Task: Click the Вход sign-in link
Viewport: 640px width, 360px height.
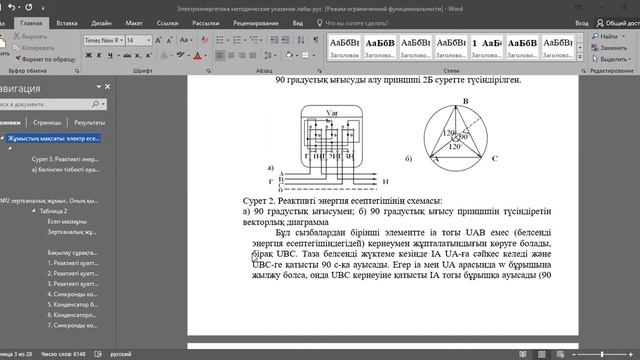Action: 582,23
